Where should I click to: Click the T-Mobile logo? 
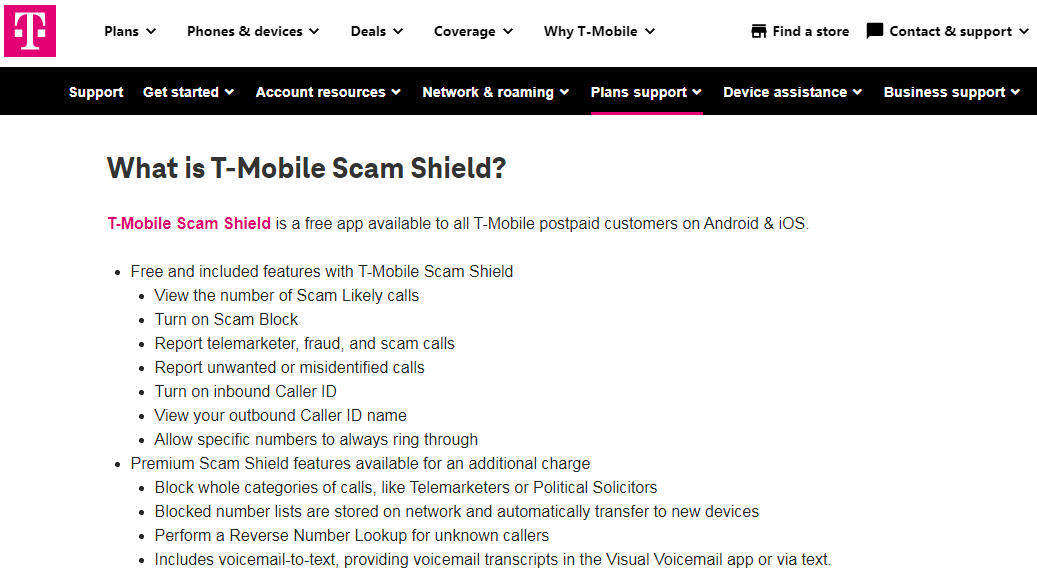coord(30,31)
